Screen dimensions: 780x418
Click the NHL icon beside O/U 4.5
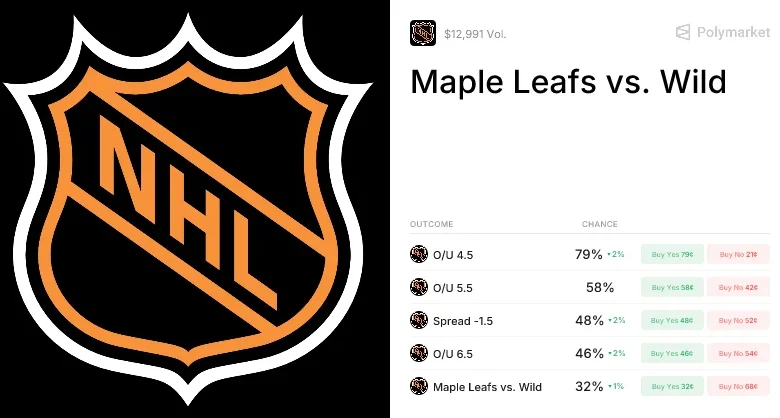point(419,254)
